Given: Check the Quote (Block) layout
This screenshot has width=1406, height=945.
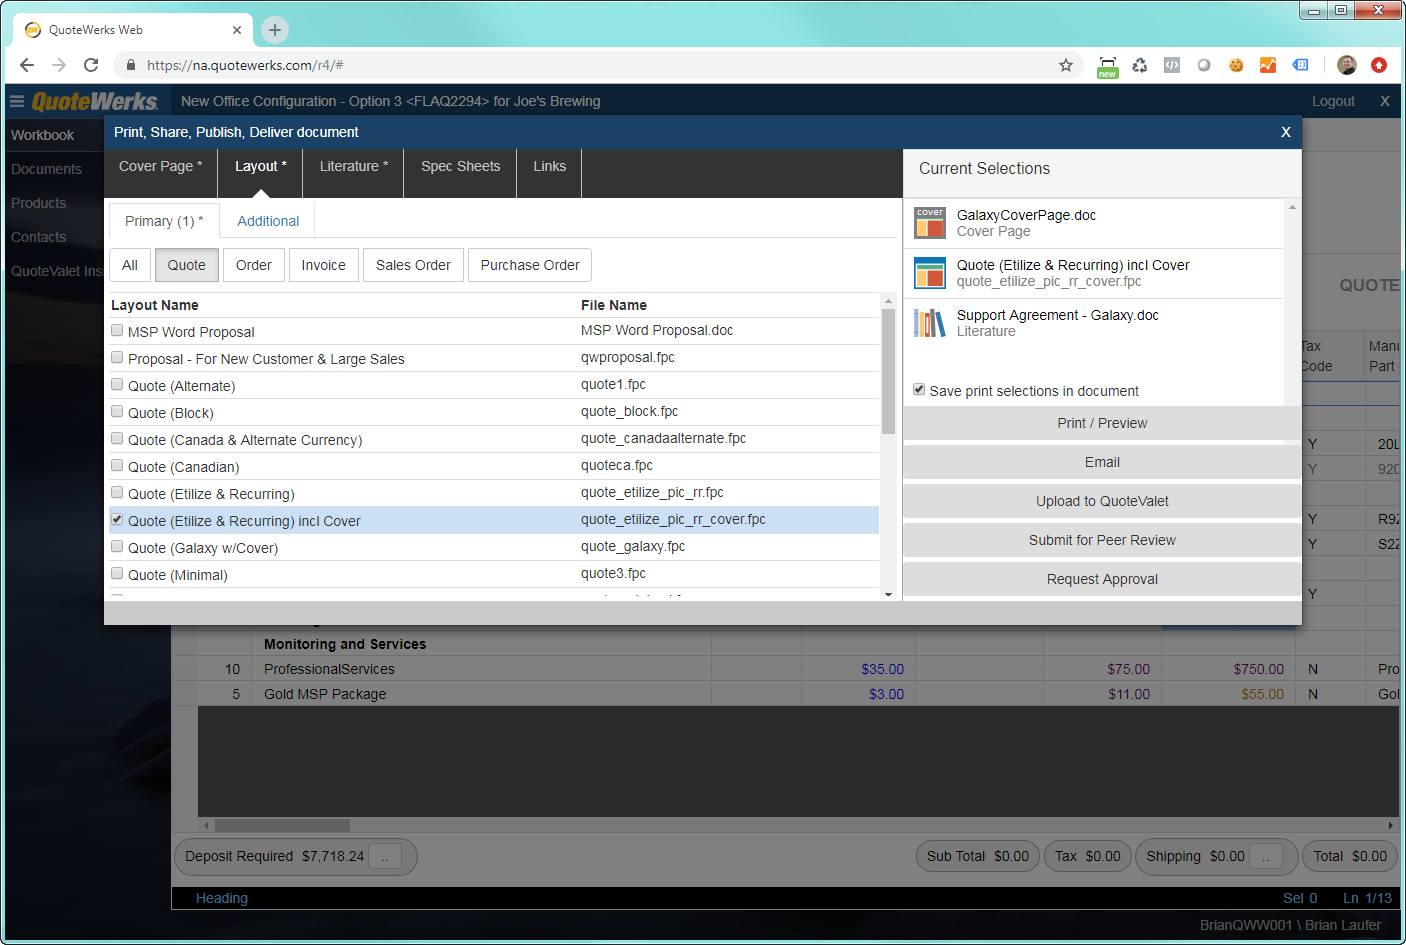Looking at the screenshot, I should [x=117, y=411].
